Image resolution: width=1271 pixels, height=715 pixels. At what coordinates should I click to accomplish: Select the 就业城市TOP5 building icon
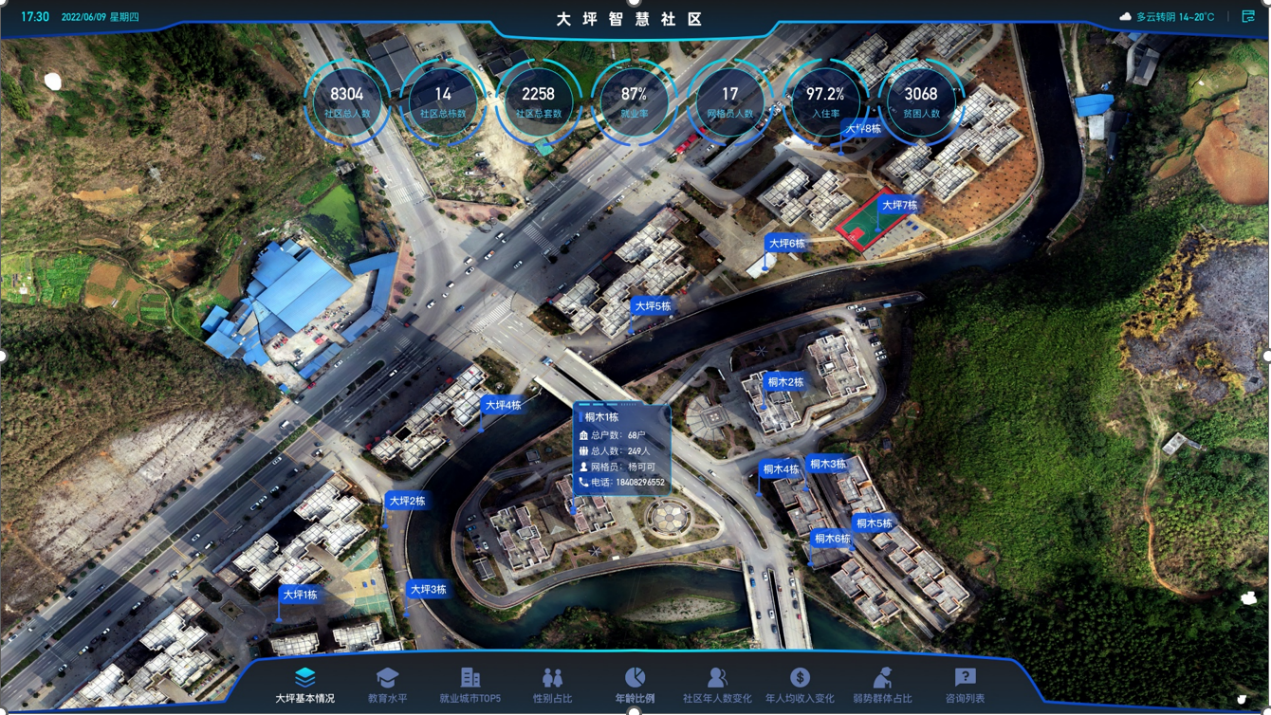tap(470, 677)
